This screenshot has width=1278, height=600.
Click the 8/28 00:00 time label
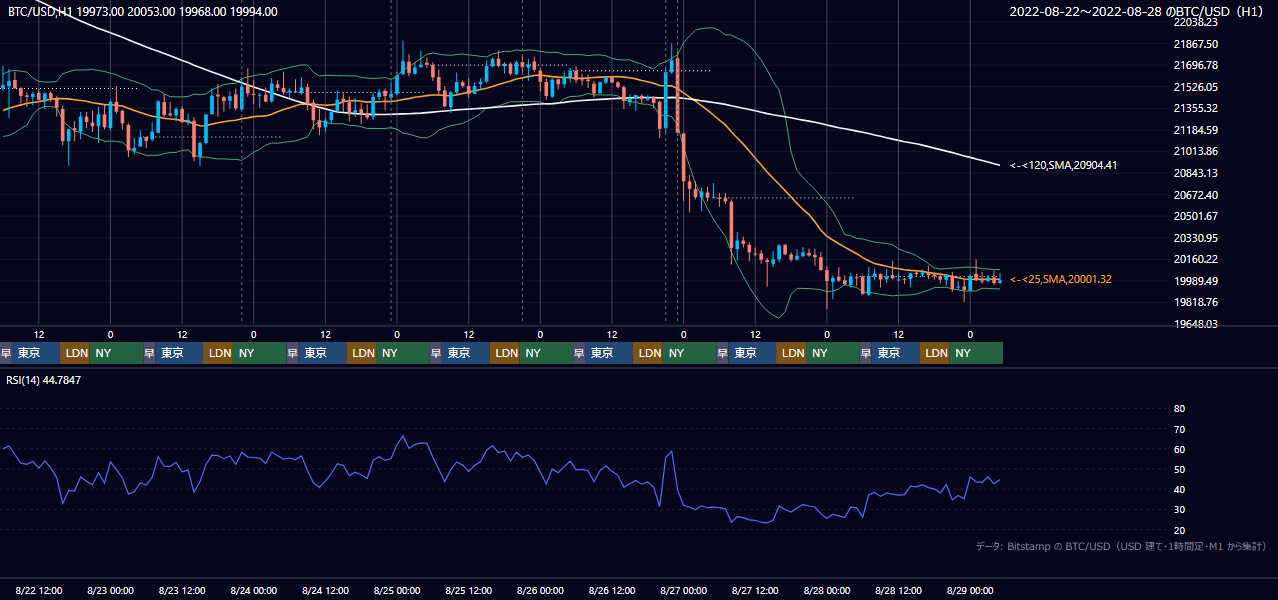pyautogui.click(x=827, y=590)
